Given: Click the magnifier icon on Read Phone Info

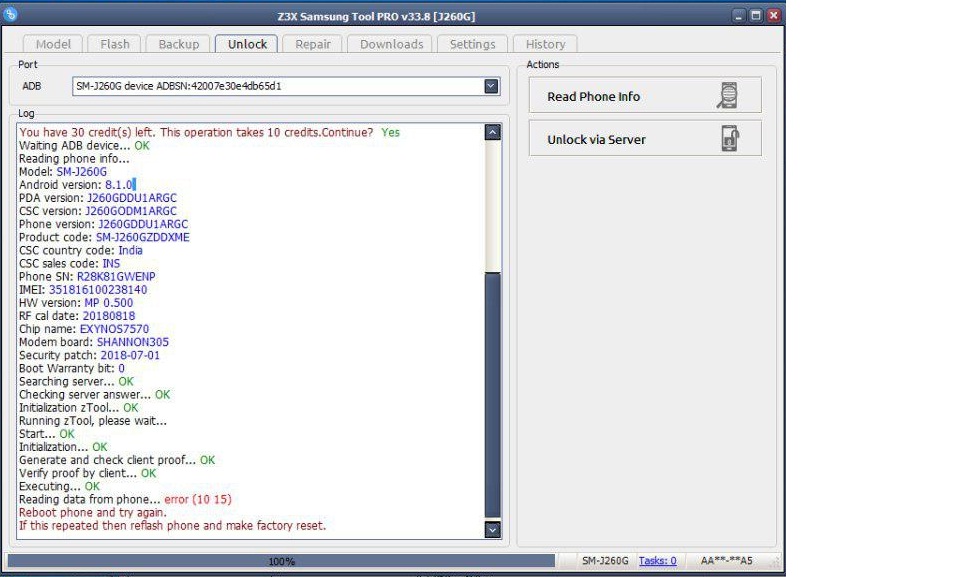Looking at the screenshot, I should click(x=727, y=96).
